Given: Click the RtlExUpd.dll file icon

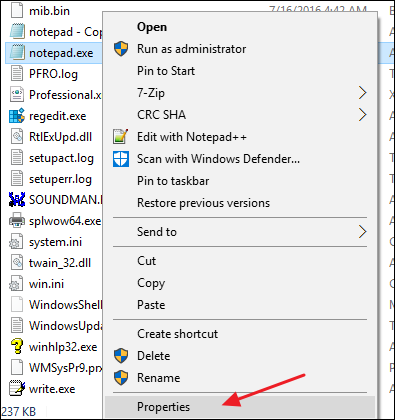Looking at the screenshot, I should click(17, 137).
